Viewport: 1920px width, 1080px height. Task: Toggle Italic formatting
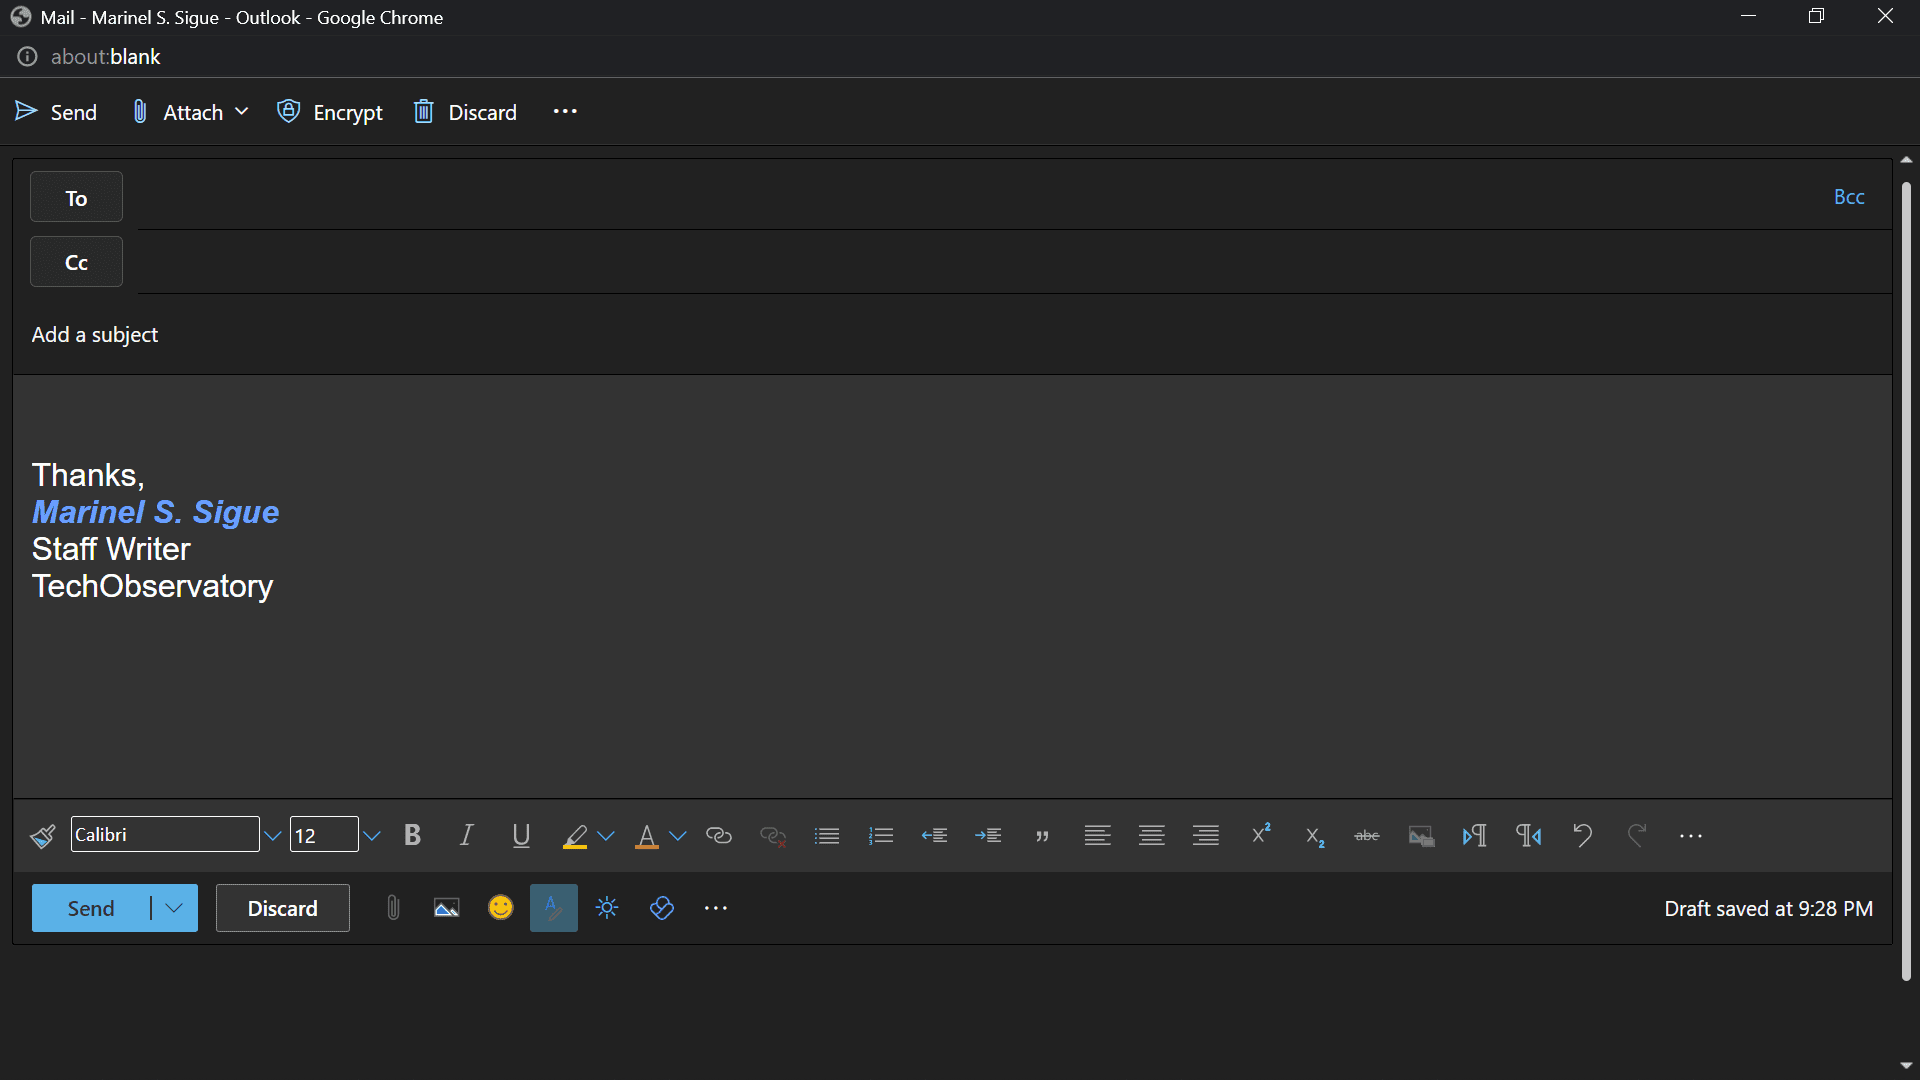(x=466, y=836)
